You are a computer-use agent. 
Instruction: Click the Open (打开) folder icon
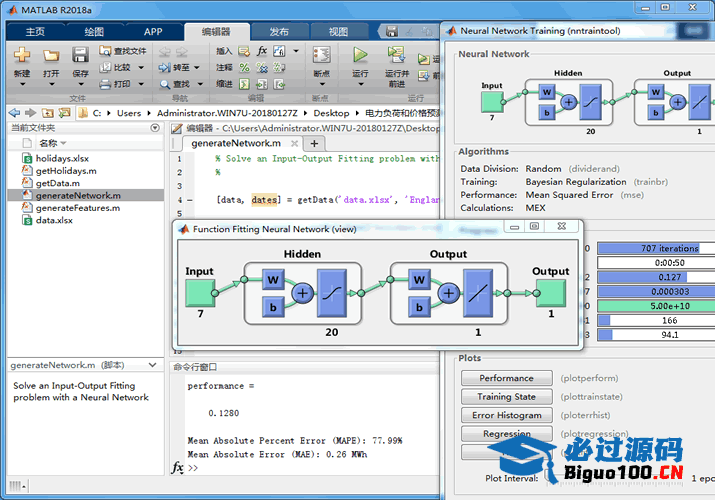pyautogui.click(x=51, y=56)
